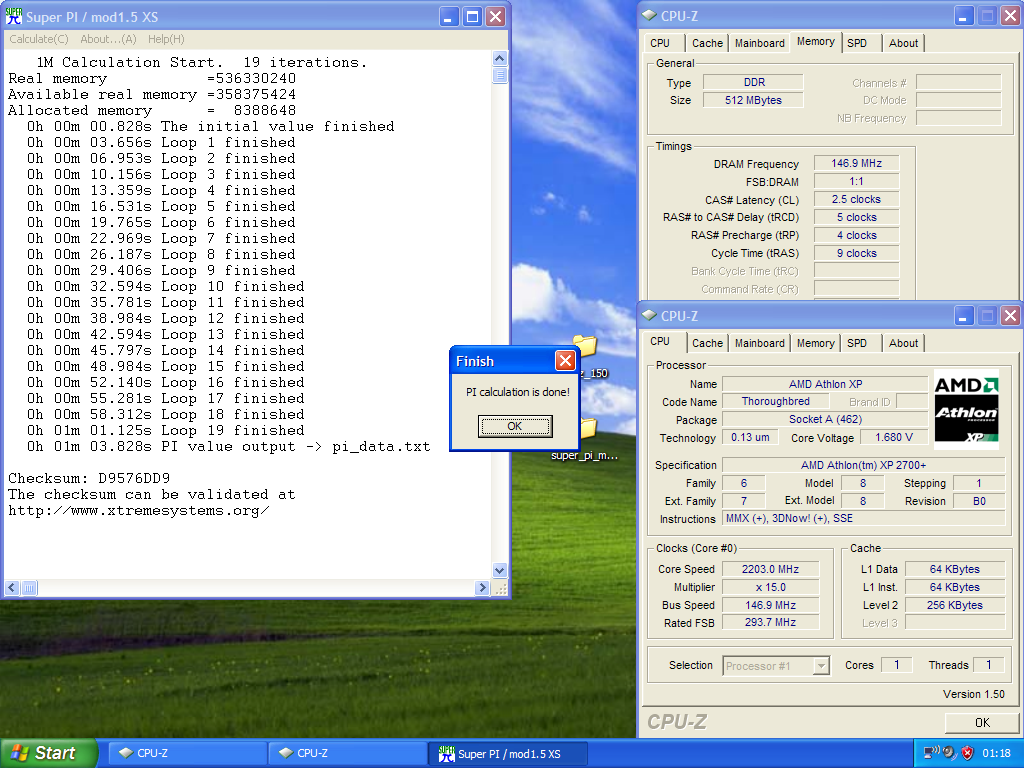Viewport: 1024px width, 768px height.
Task: Open the network connection tray icon
Action: [x=930, y=753]
